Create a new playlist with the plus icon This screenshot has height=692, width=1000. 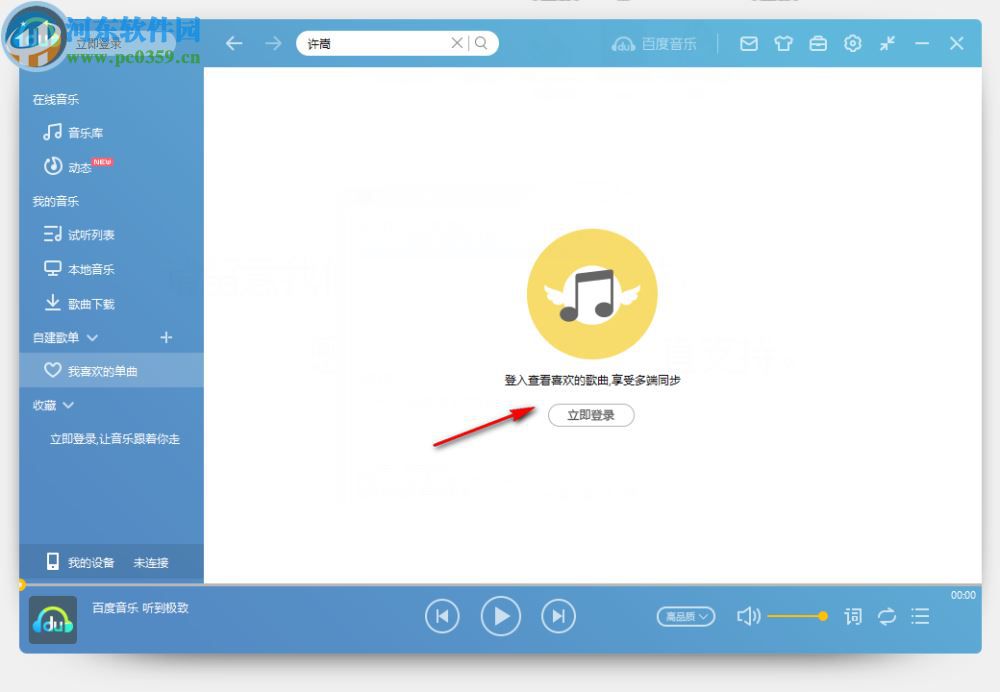click(x=167, y=337)
